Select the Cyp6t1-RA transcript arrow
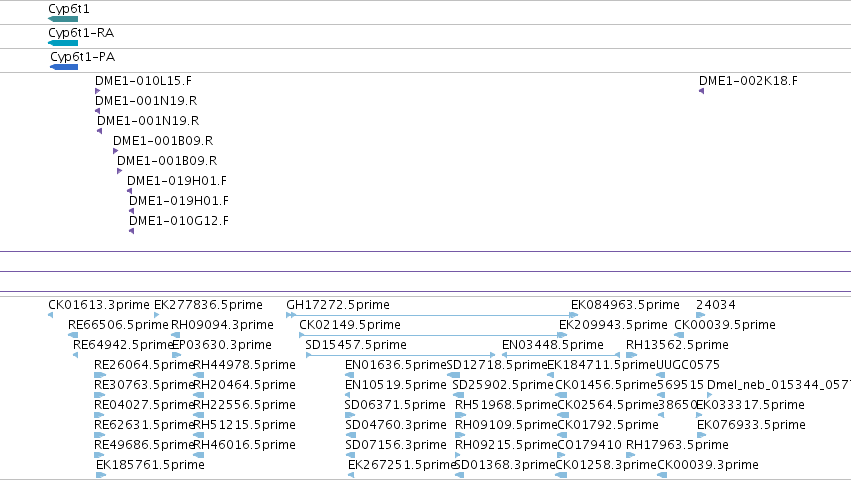Viewport: 851px width, 480px height. click(x=63, y=43)
